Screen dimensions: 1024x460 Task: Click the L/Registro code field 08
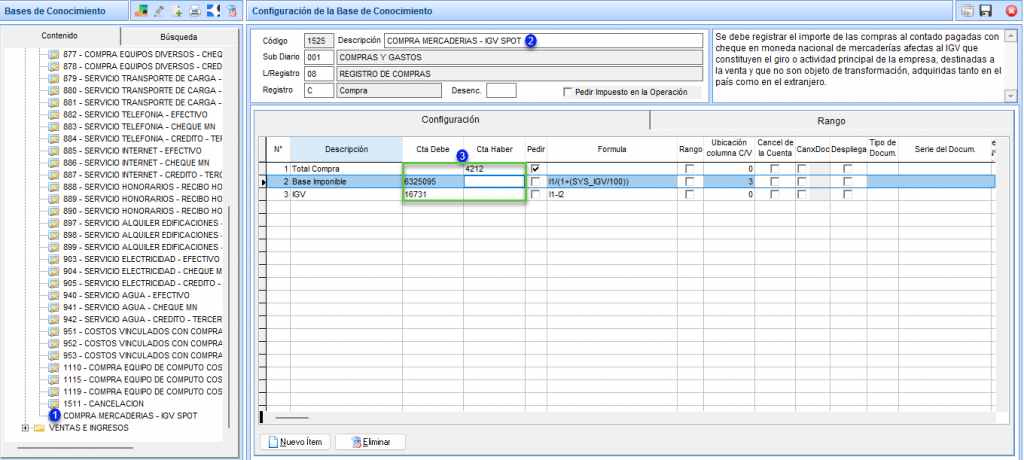[x=319, y=74]
